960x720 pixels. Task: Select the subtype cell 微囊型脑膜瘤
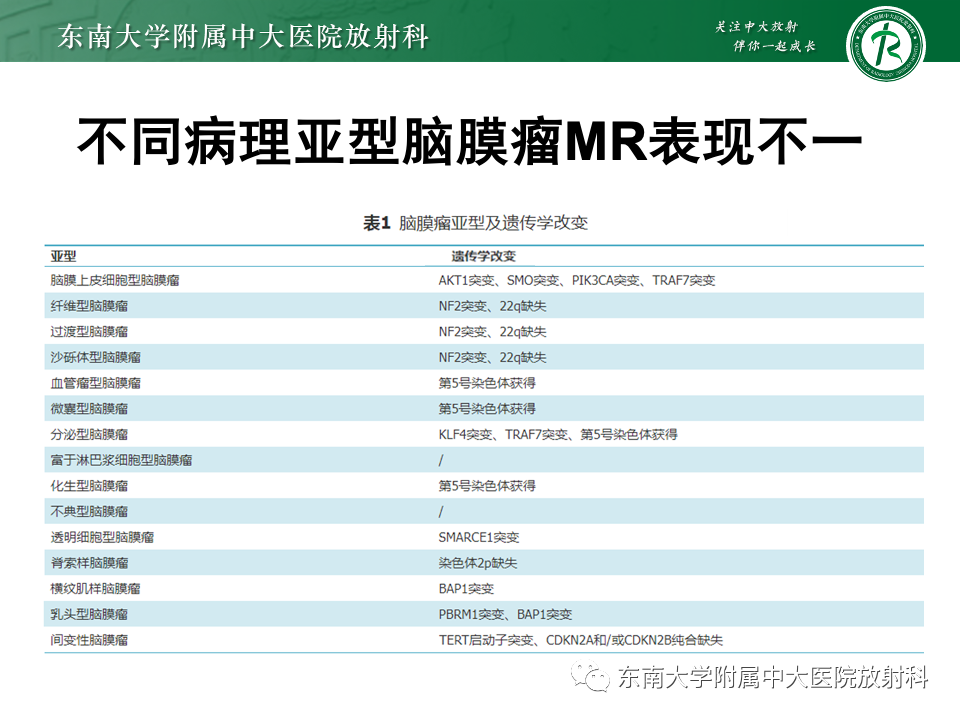click(89, 409)
